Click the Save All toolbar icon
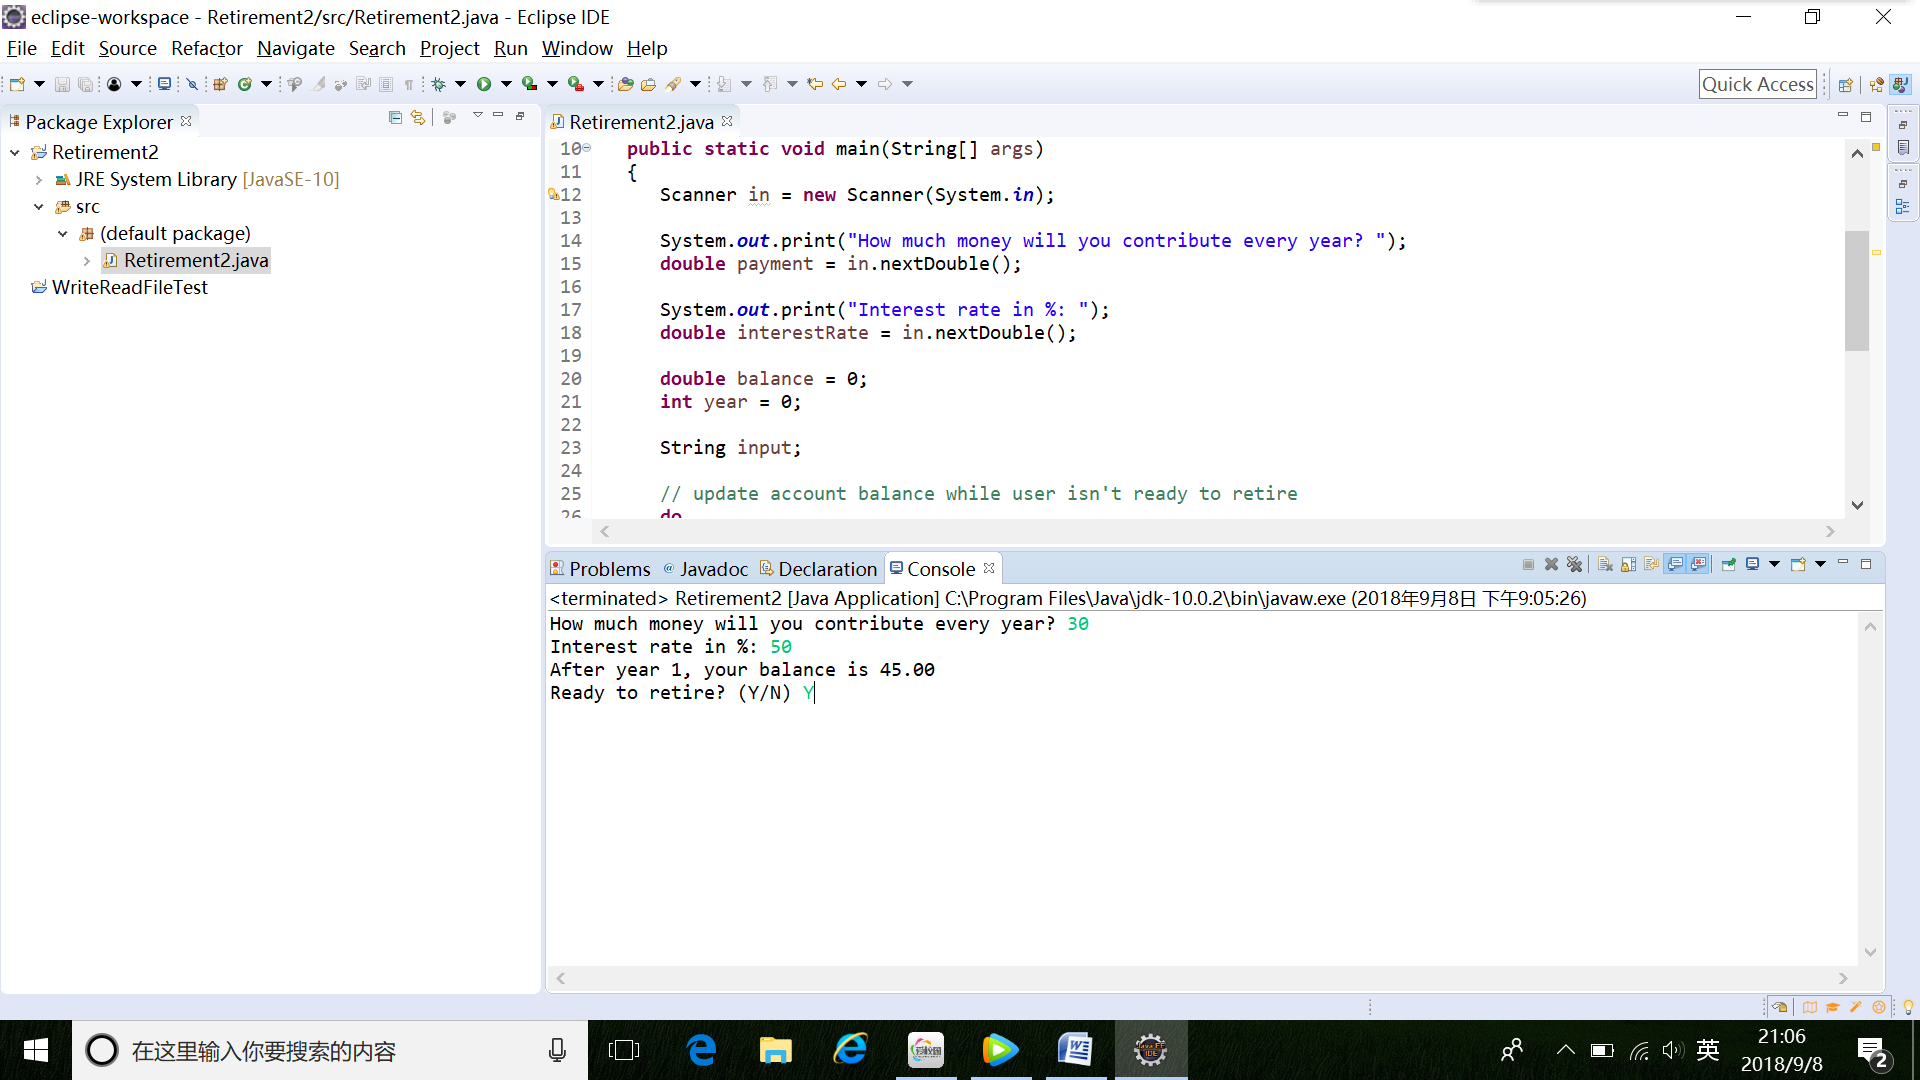 86,84
